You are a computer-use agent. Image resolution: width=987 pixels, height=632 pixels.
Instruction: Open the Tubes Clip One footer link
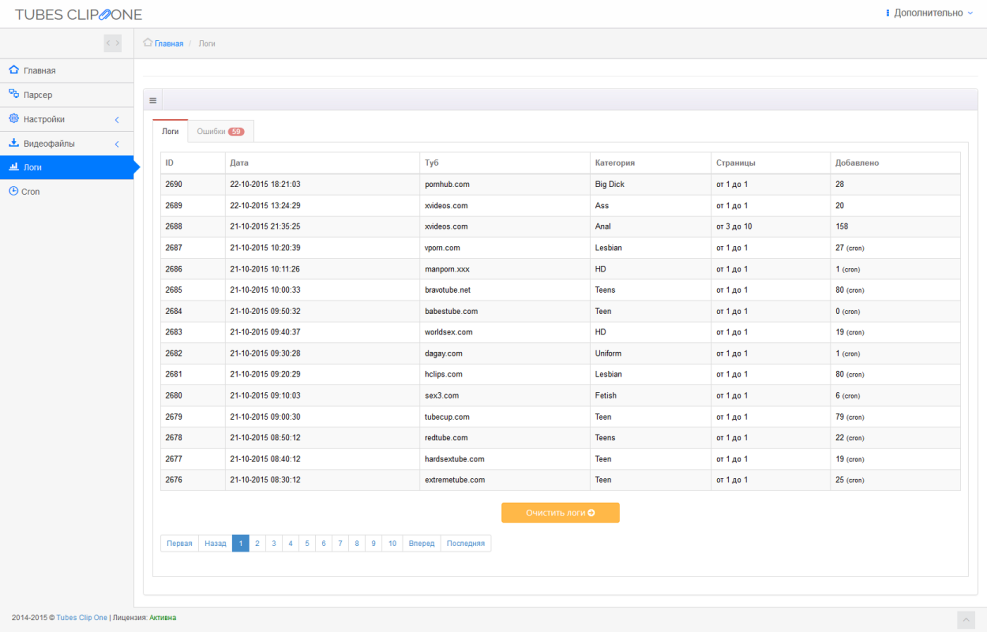pyautogui.click(x=83, y=617)
